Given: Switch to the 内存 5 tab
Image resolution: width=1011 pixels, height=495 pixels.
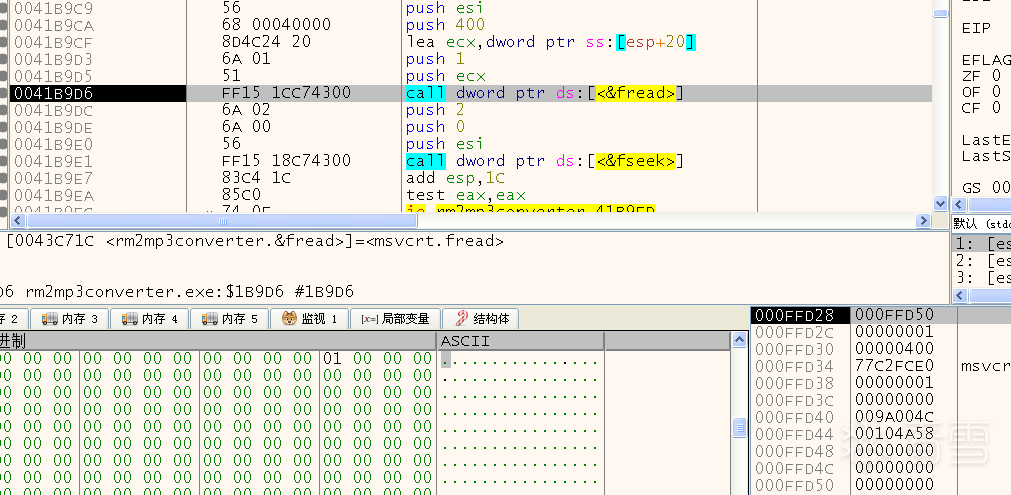Looking at the screenshot, I should tap(230, 319).
